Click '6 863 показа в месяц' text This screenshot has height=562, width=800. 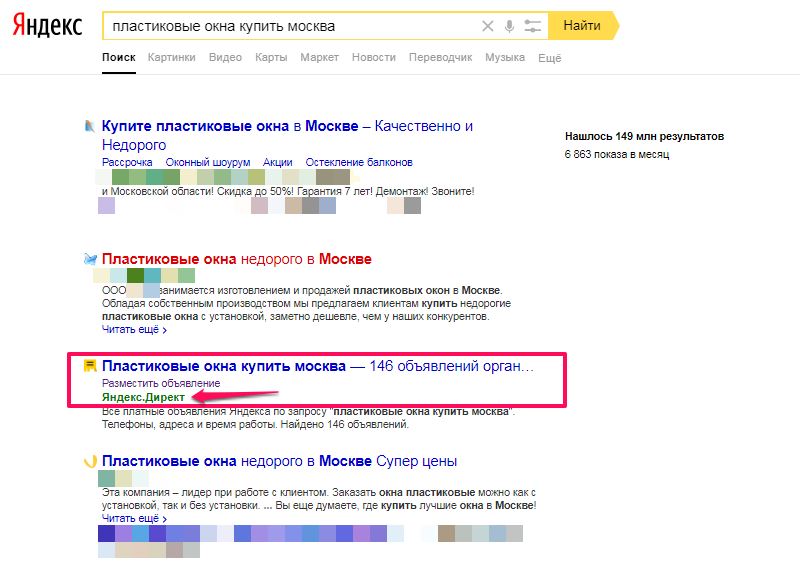[x=617, y=154]
